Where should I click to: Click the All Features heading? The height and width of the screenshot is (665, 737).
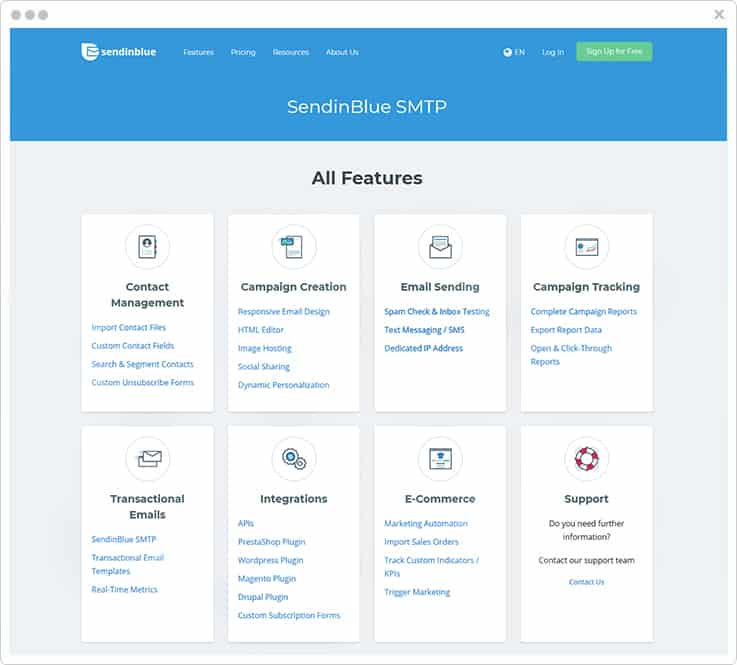(x=367, y=178)
